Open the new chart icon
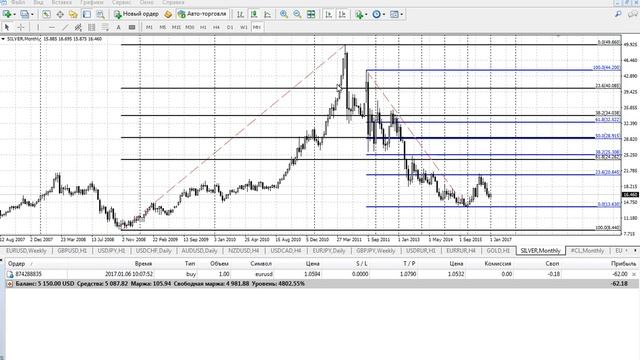The image size is (640, 360). [7, 14]
